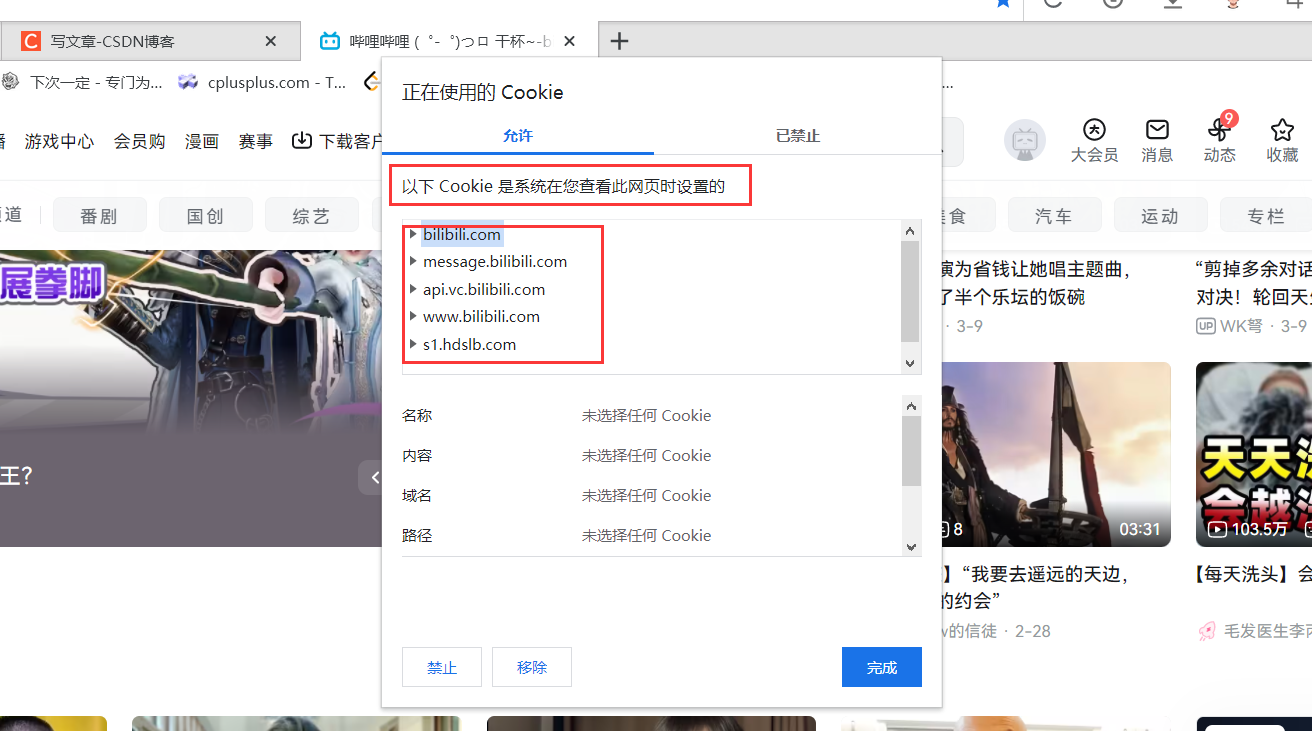Click the cookie list scrollbar up arrow
1312x731 pixels.
click(x=910, y=231)
